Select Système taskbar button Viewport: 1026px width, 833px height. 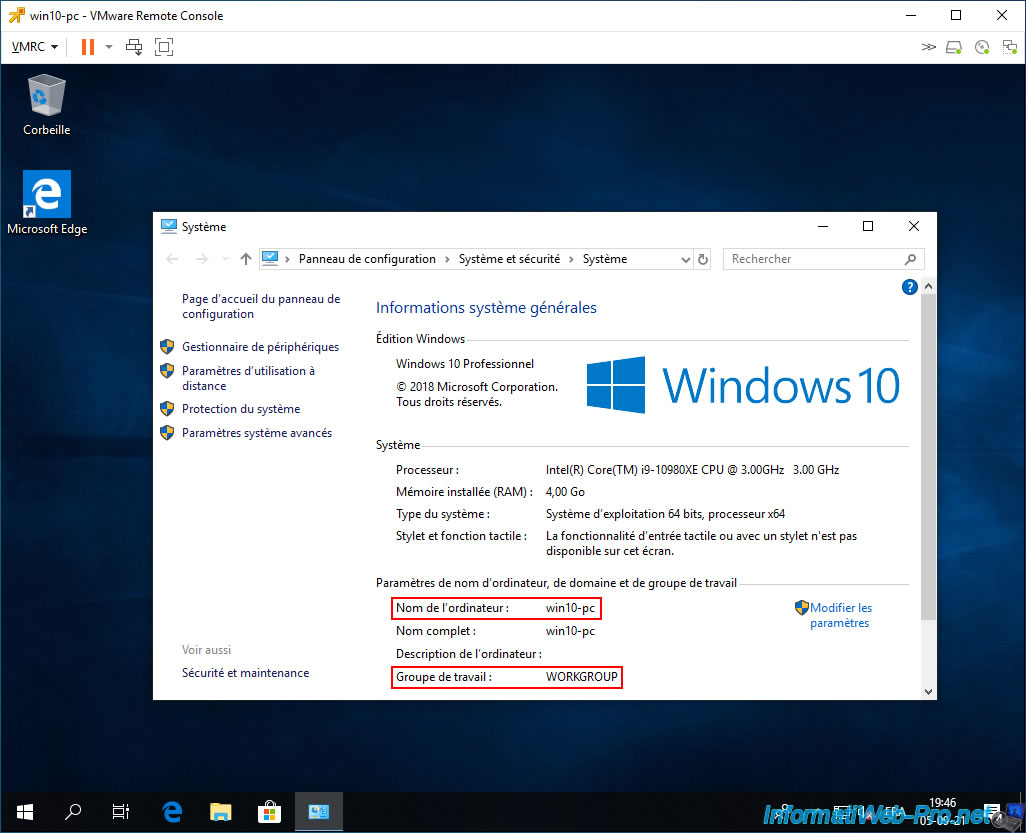coord(319,812)
